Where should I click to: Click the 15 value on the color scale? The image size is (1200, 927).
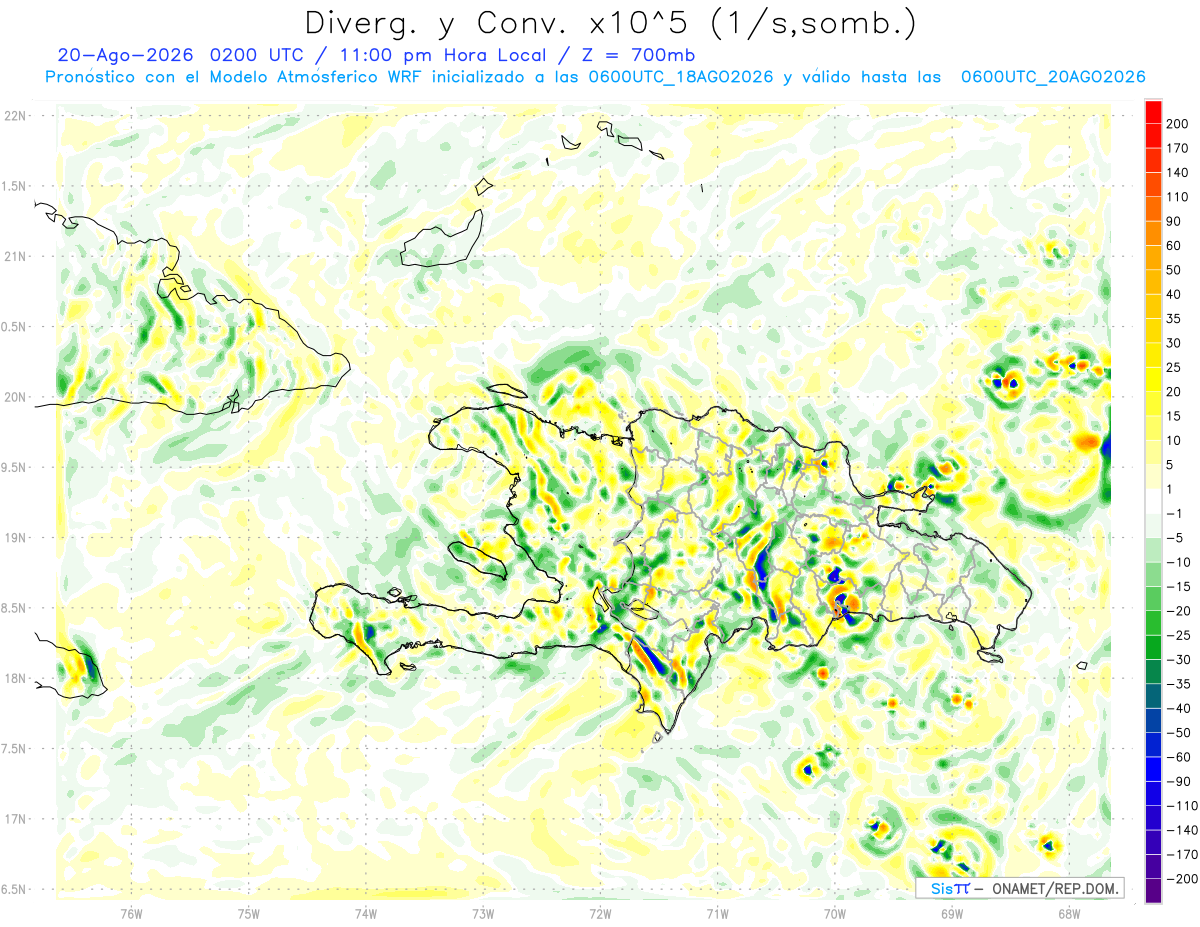click(x=1174, y=416)
